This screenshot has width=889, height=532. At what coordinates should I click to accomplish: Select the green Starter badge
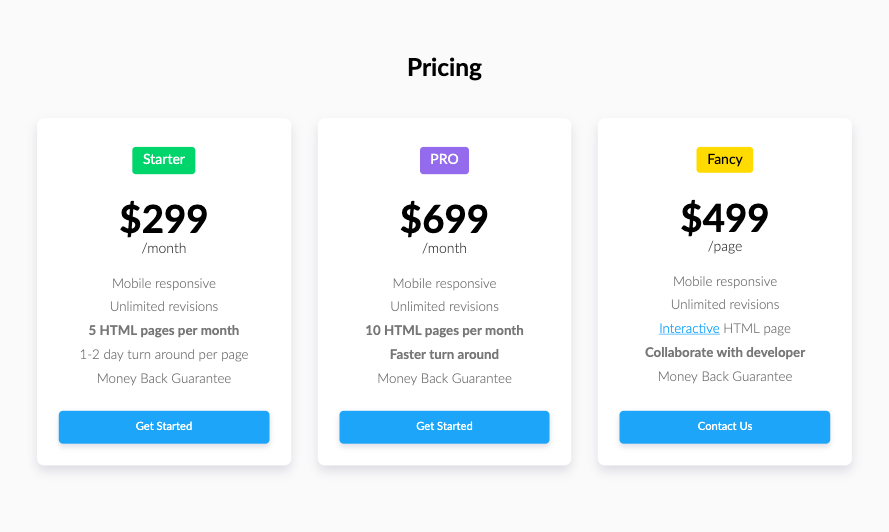(164, 160)
